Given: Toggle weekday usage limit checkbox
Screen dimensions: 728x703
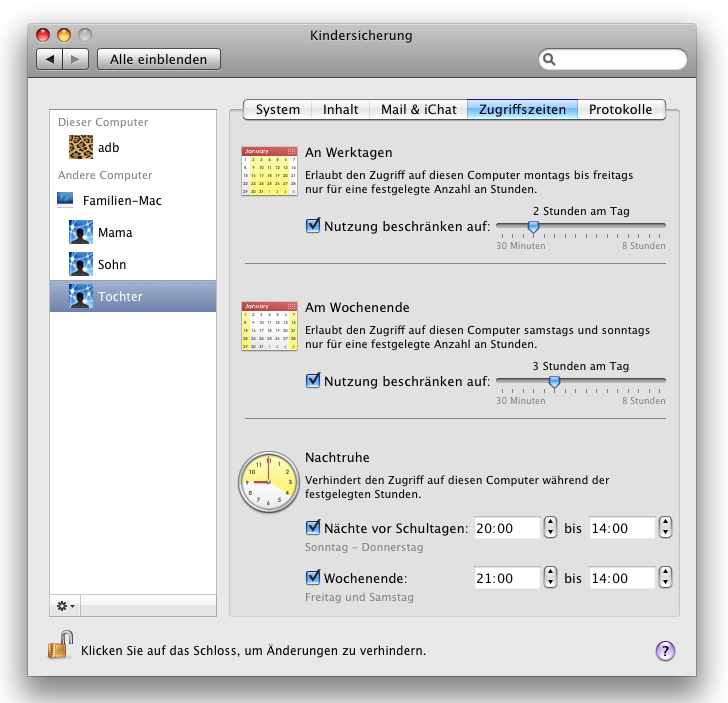Looking at the screenshot, I should pyautogui.click(x=313, y=226).
